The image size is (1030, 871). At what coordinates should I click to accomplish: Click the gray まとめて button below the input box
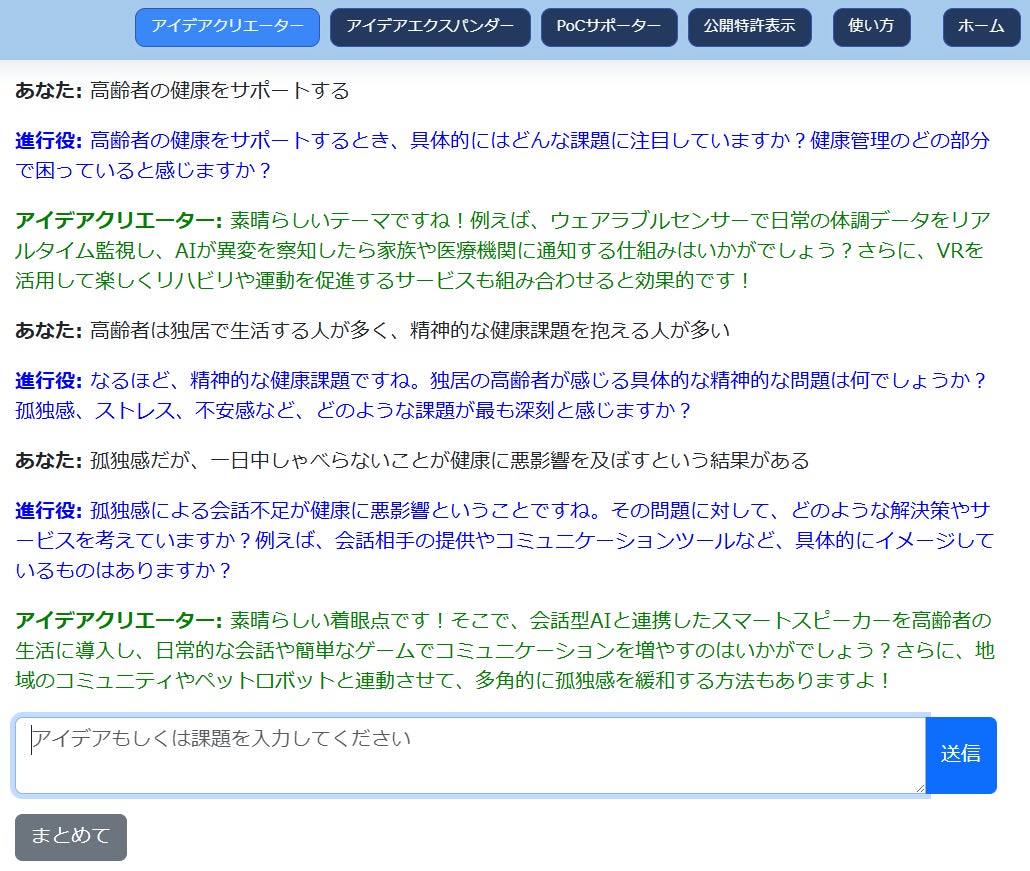coord(70,838)
